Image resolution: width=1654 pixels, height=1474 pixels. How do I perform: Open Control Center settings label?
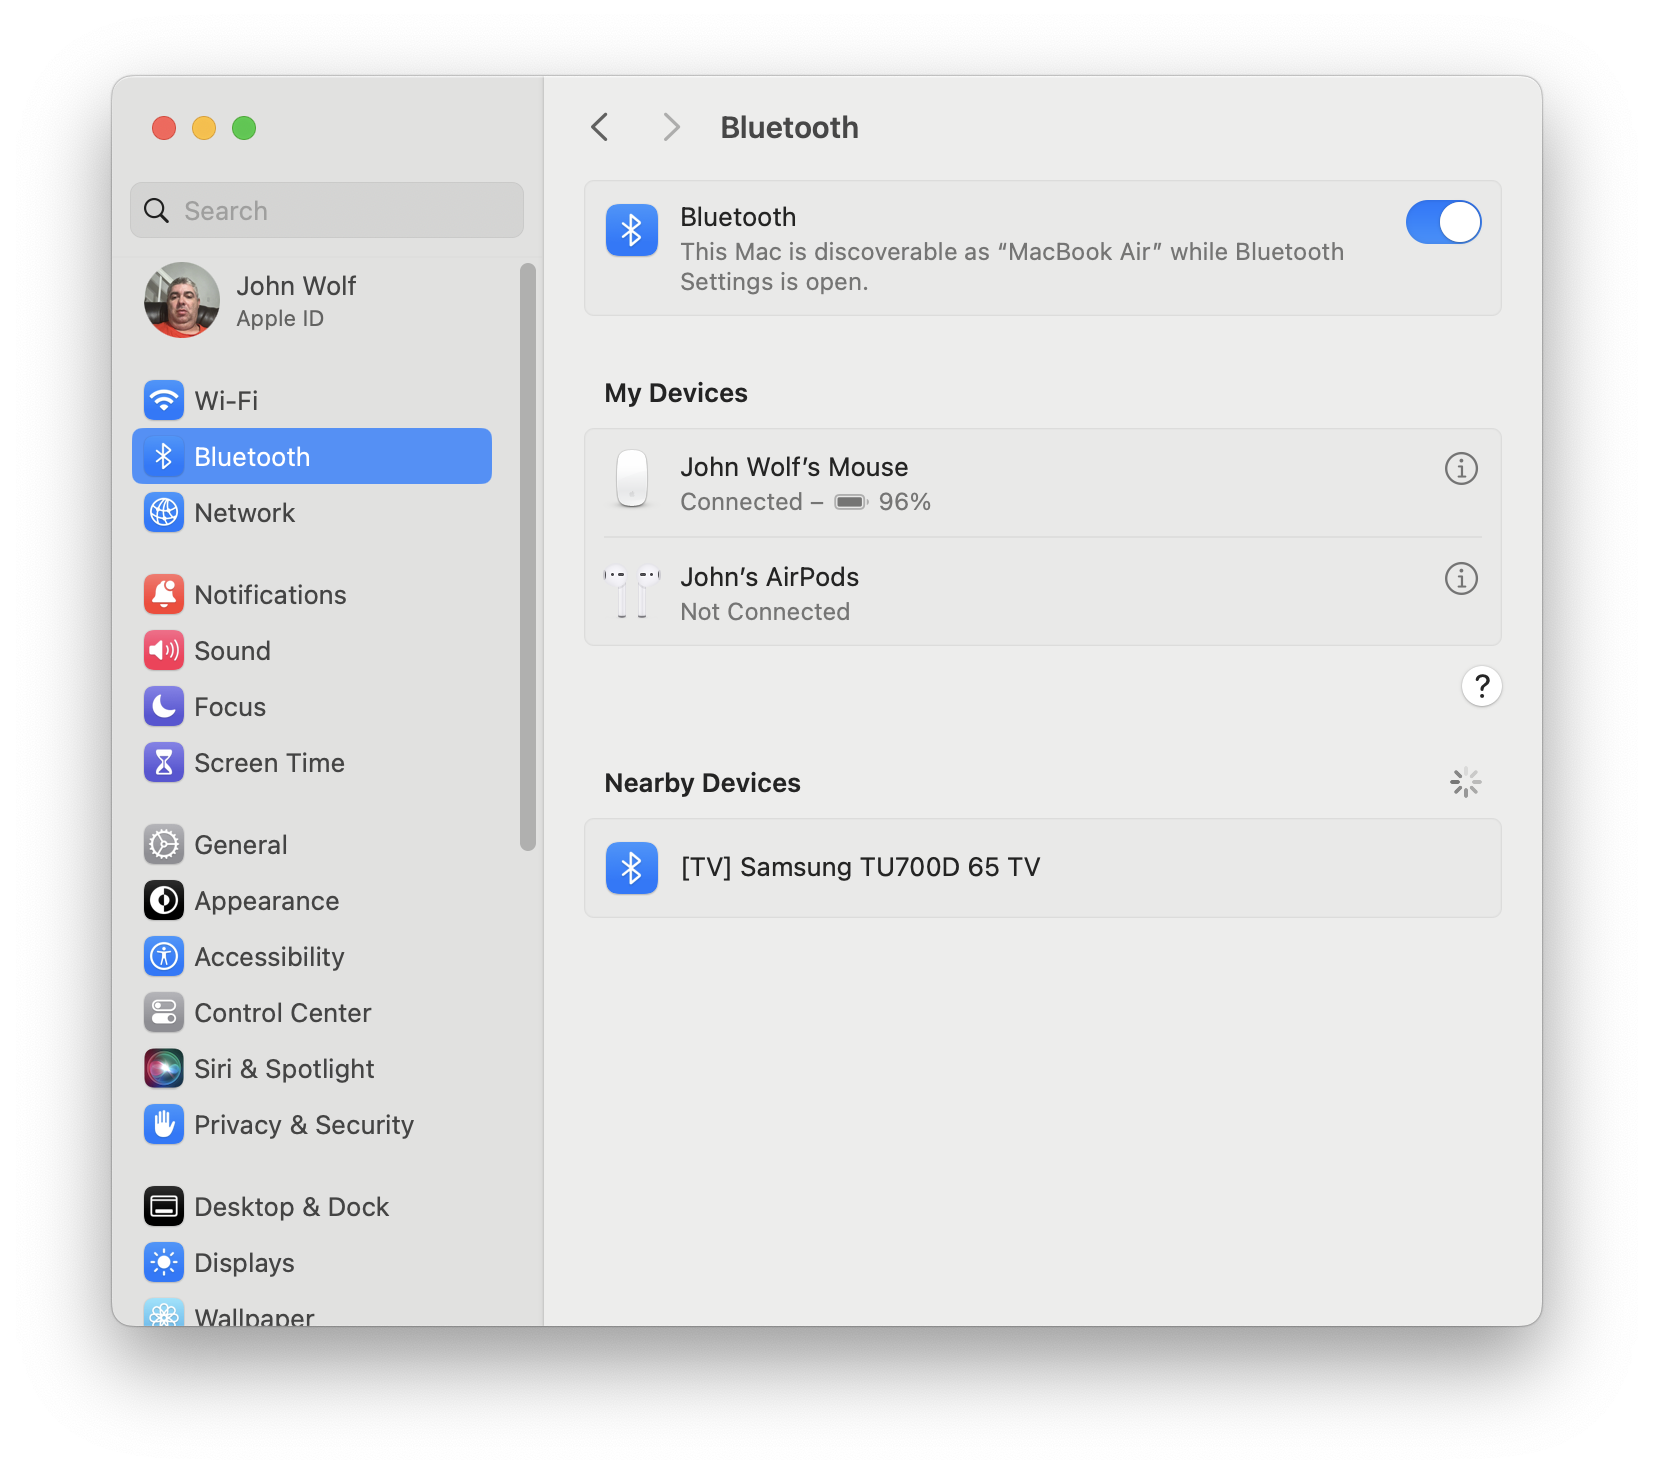coord(283,1013)
